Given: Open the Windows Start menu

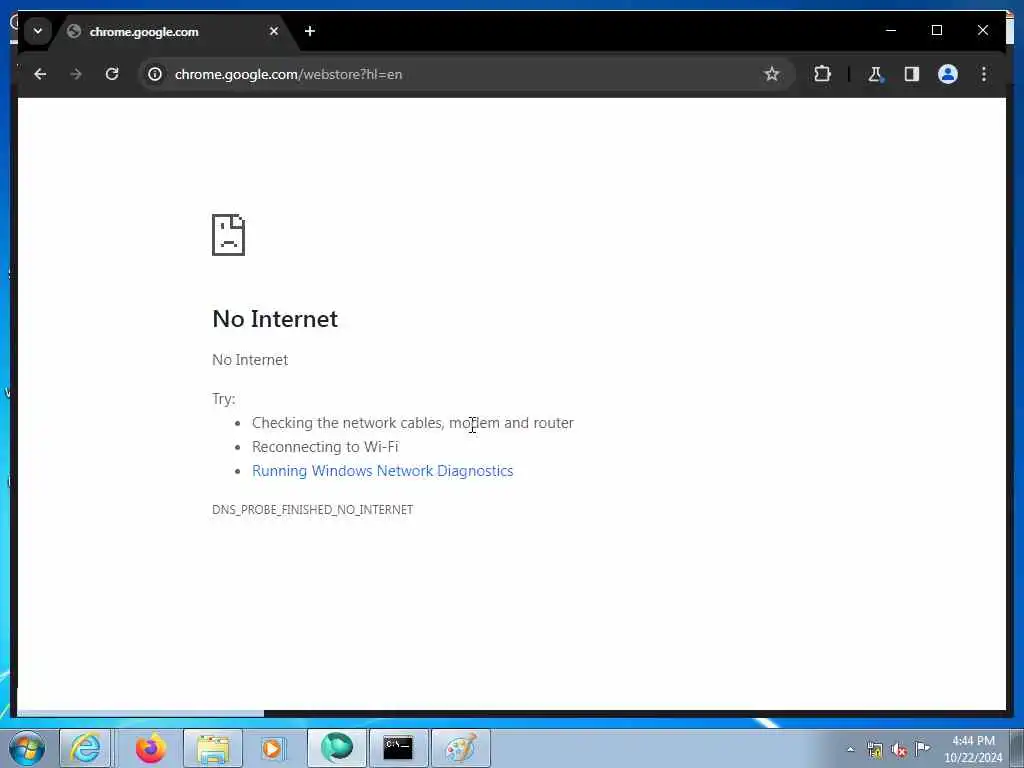Looking at the screenshot, I should point(27,748).
